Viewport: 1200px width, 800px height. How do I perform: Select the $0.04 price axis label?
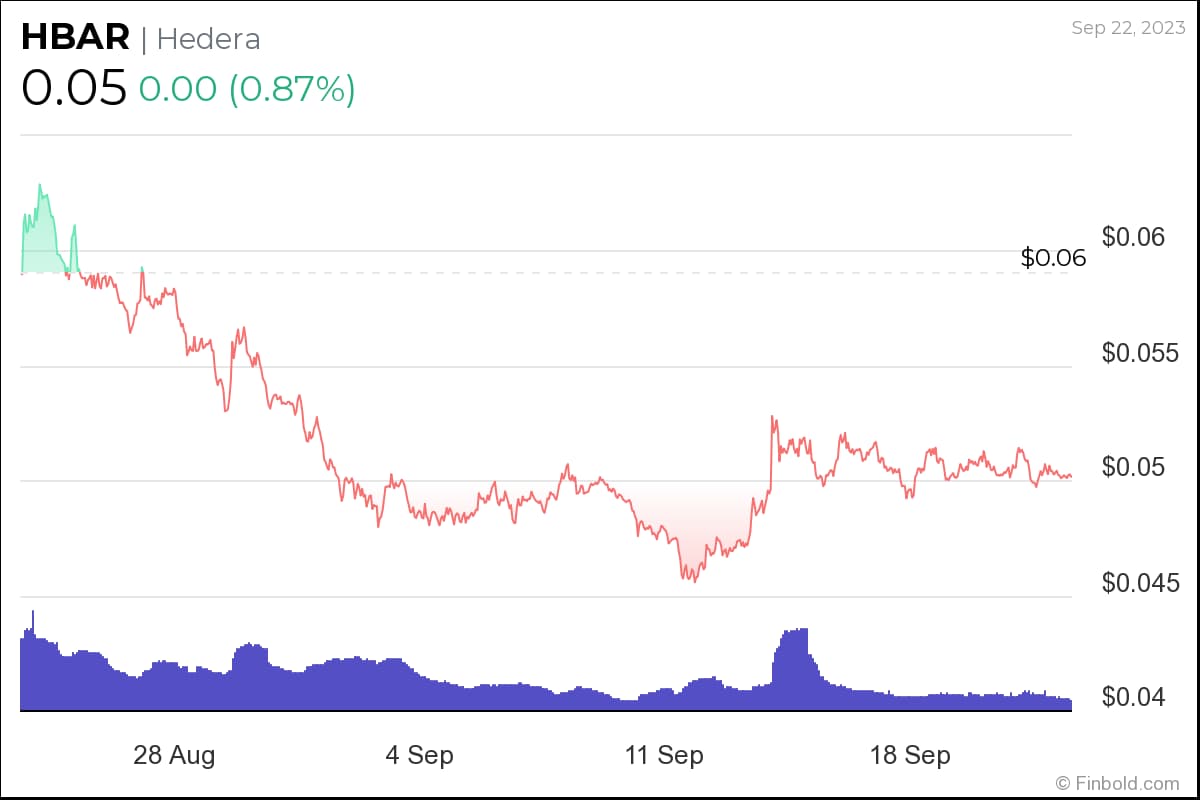pos(1136,696)
